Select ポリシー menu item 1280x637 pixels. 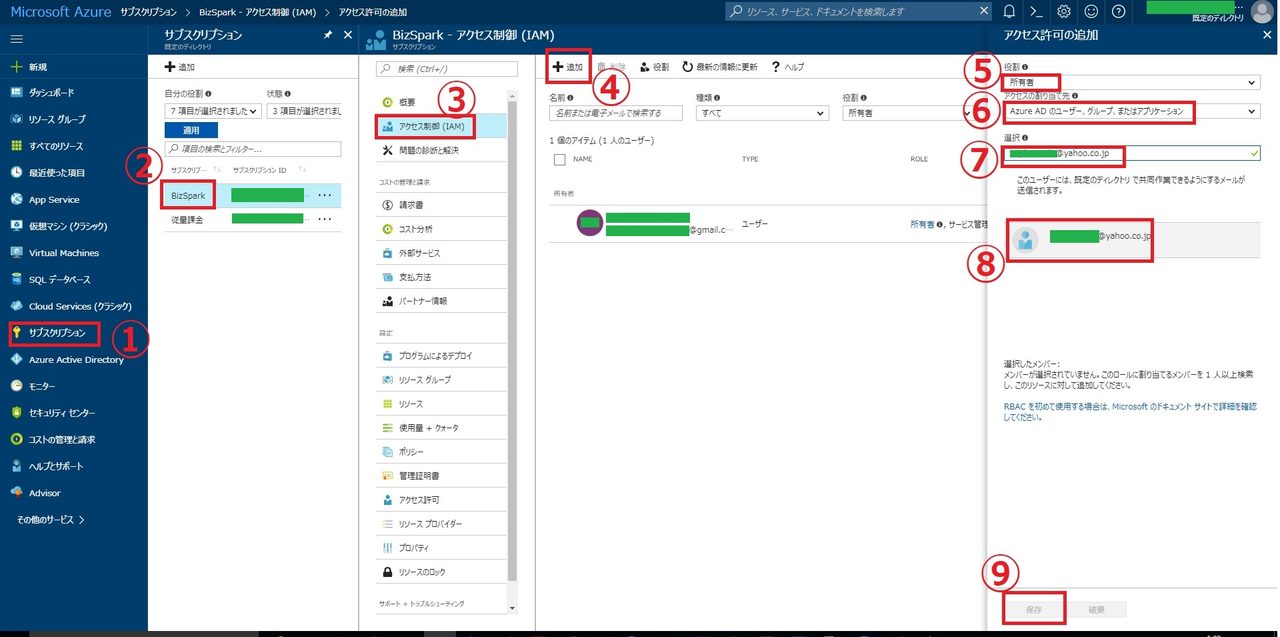pos(441,452)
